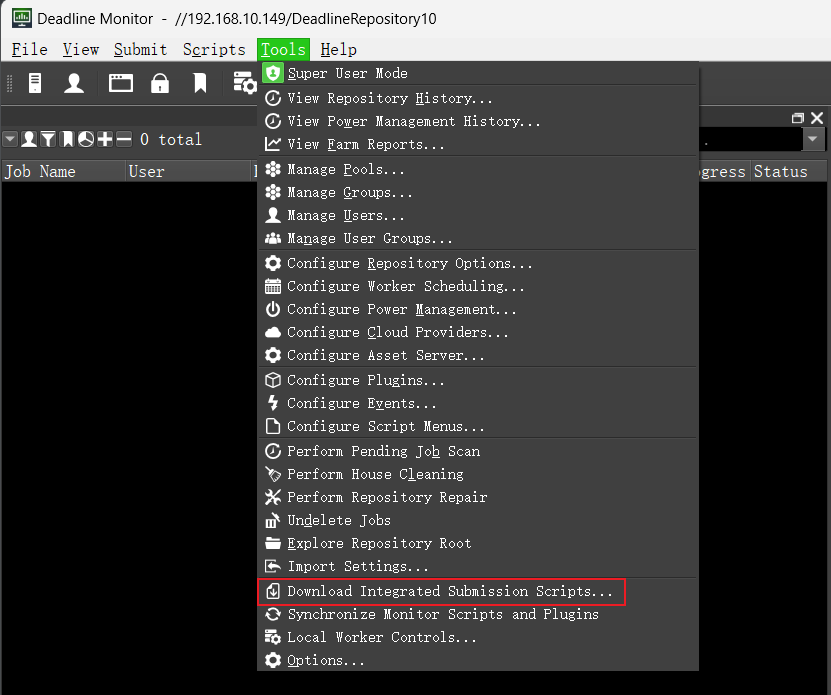Image resolution: width=831 pixels, height=695 pixels.
Task: Toggle the bookmark filter in job list bar
Action: pos(67,139)
